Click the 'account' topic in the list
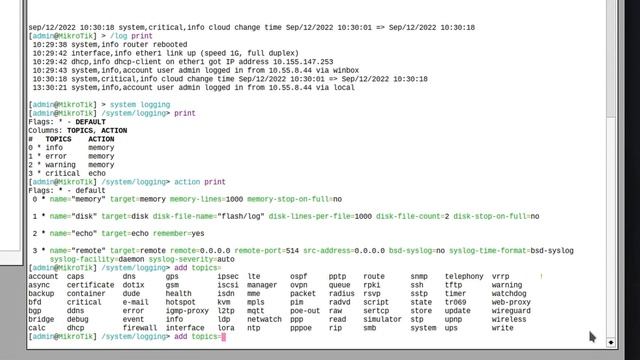Image resolution: width=640 pixels, height=360 pixels. click(43, 276)
